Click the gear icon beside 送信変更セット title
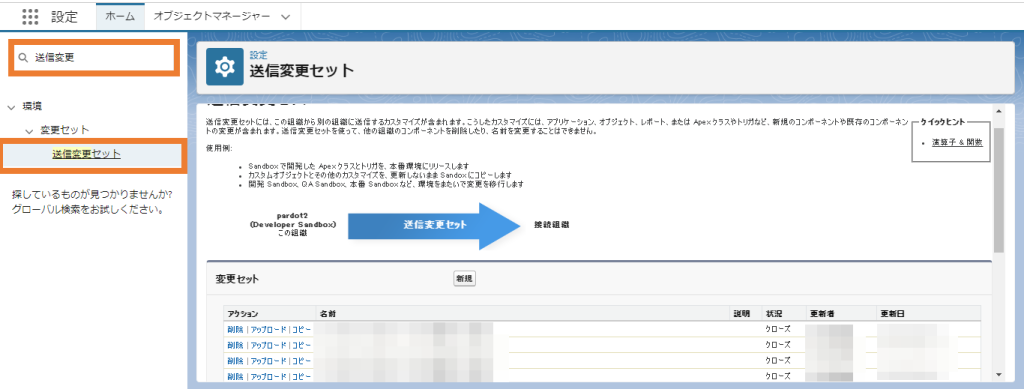Screen dimensions: 1024x389 225,67
